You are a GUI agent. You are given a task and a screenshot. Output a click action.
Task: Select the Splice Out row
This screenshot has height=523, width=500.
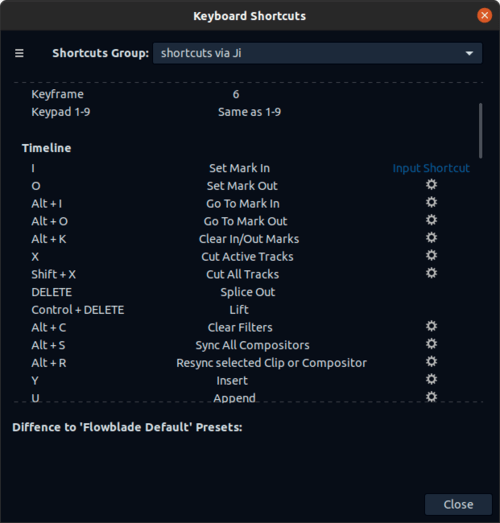[x=247, y=292]
